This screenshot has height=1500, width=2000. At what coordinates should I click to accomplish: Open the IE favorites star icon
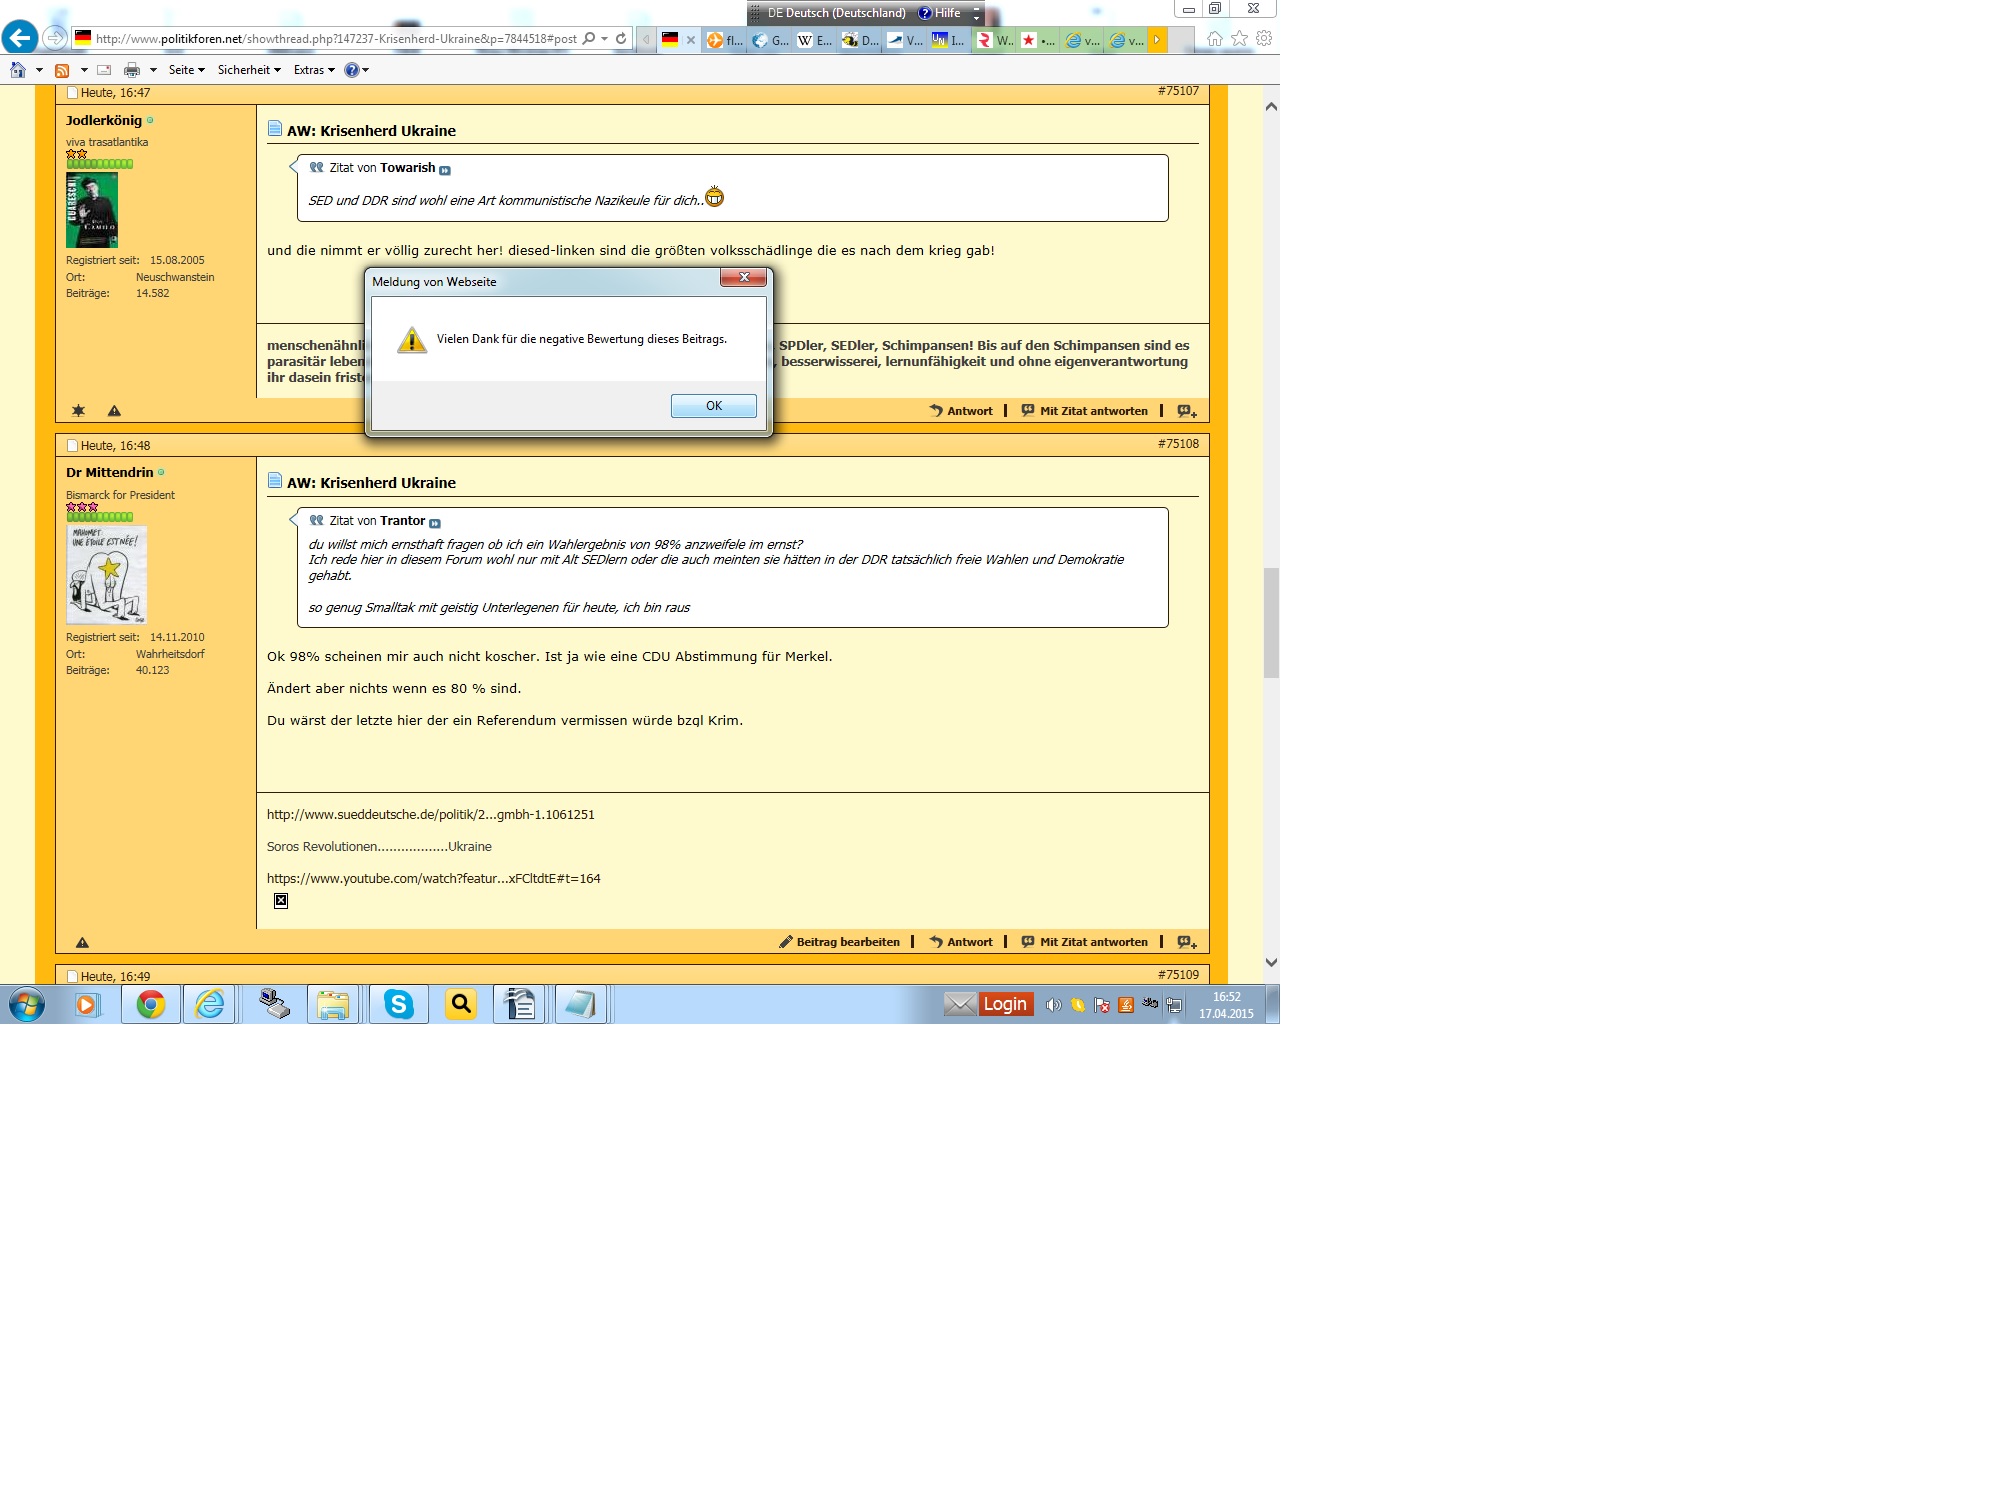coord(1239,38)
